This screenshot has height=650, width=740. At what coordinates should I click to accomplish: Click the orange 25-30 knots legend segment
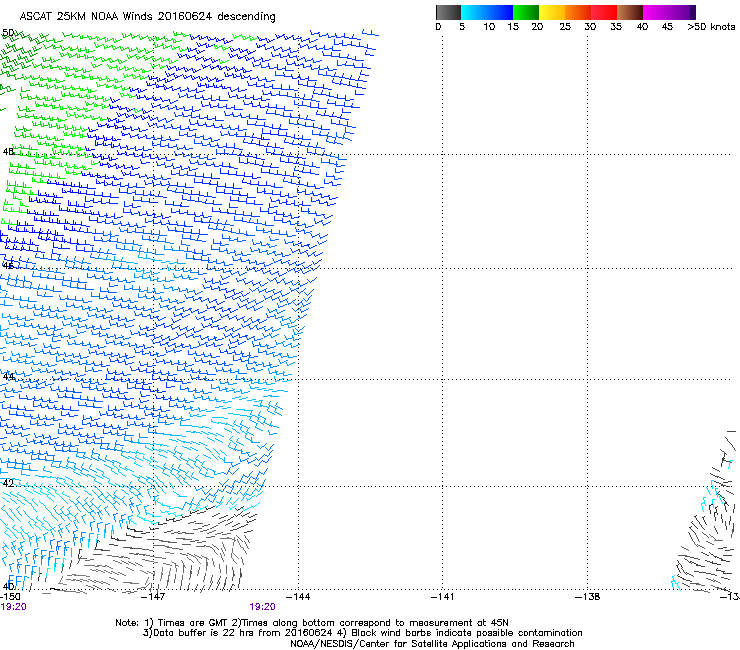click(x=578, y=12)
